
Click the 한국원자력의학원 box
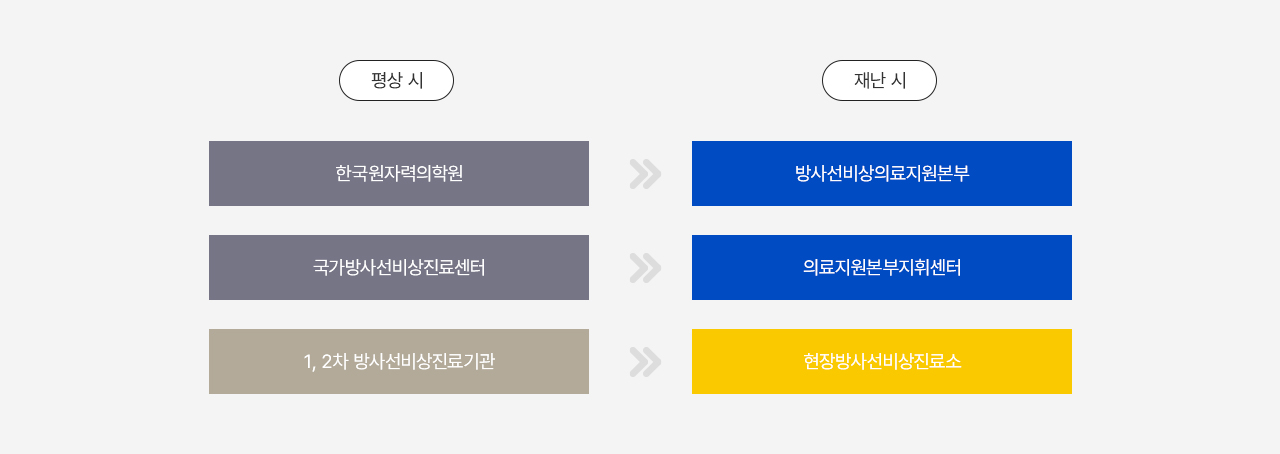(398, 174)
